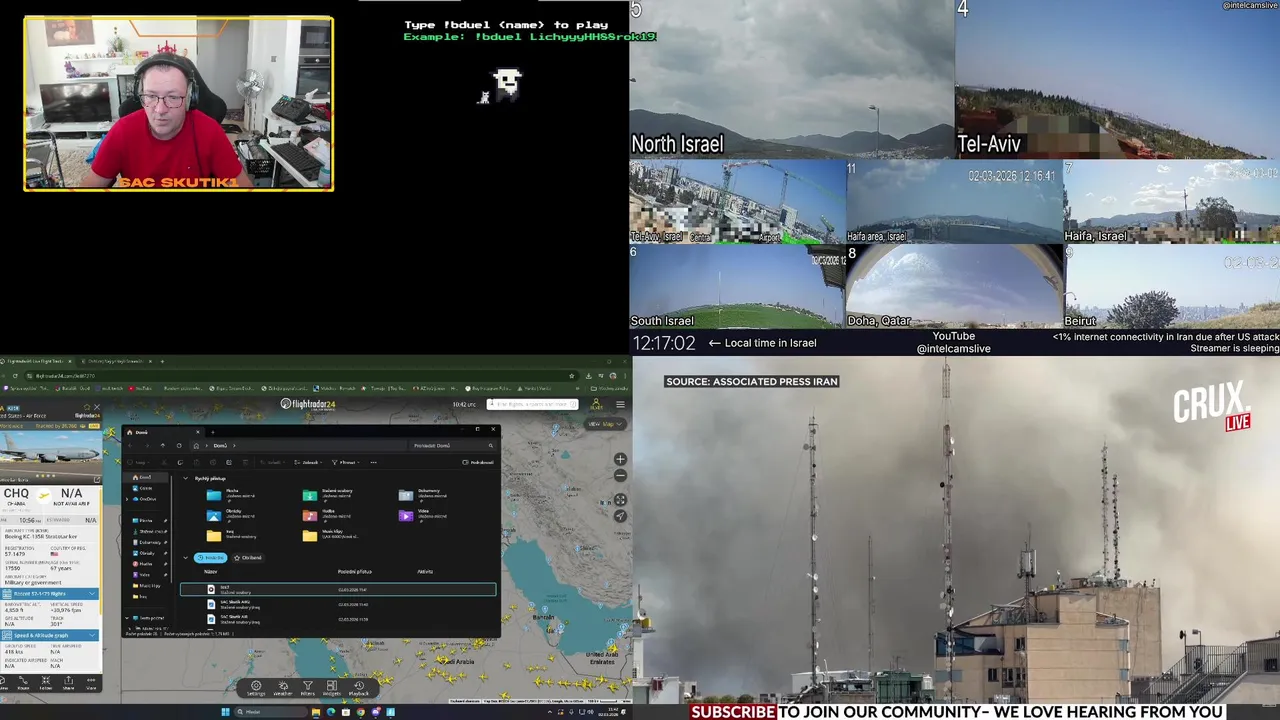Close the KC-135R flight details panel
The height and width of the screenshot is (720, 1280).
click(97, 407)
